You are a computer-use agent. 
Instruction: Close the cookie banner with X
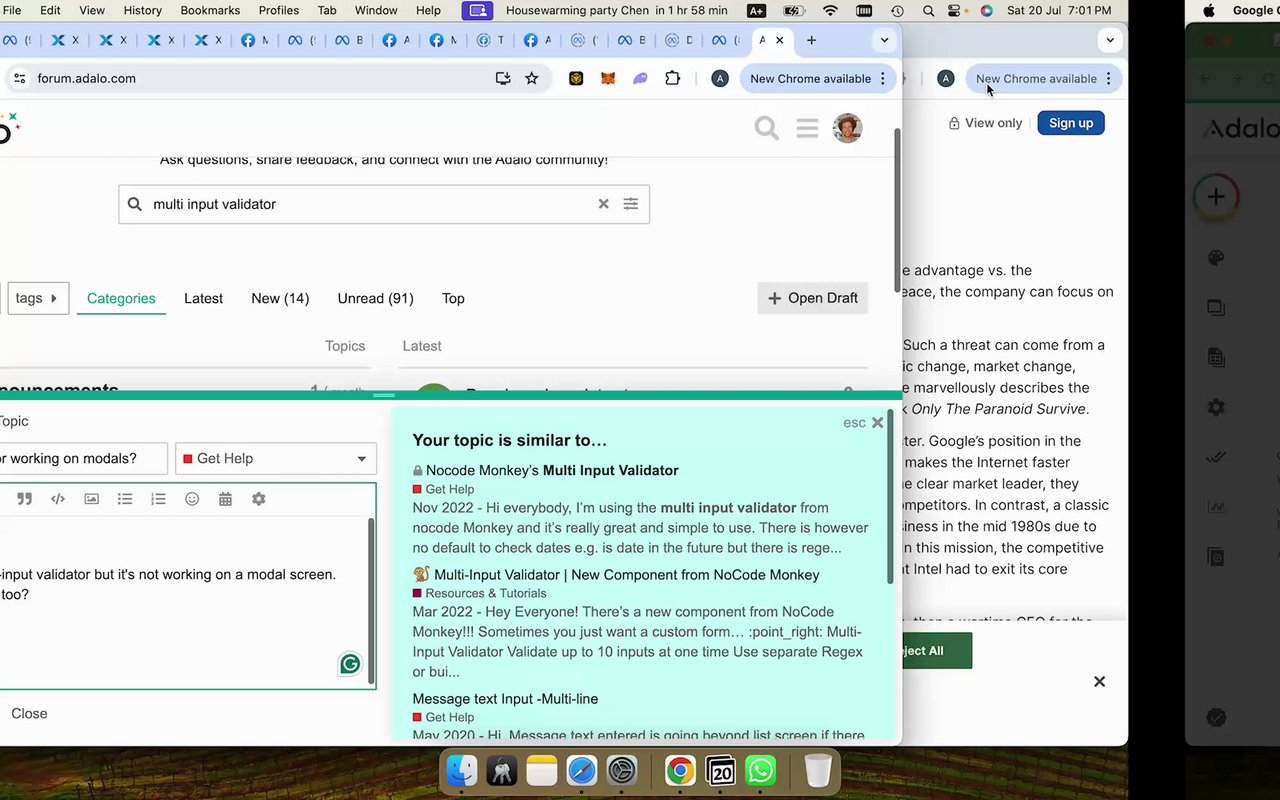[1099, 681]
